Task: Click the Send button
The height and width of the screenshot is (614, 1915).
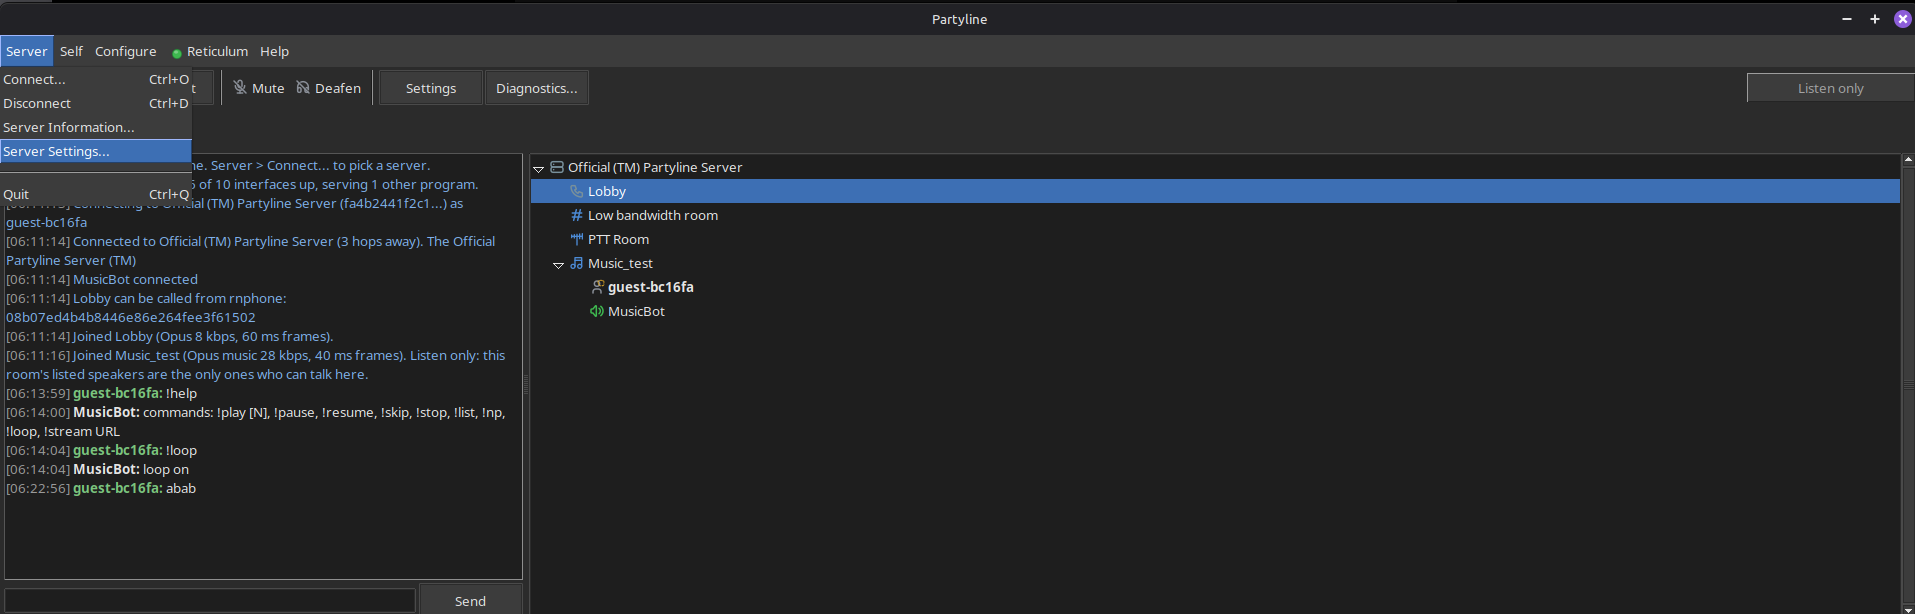Action: pos(470,600)
